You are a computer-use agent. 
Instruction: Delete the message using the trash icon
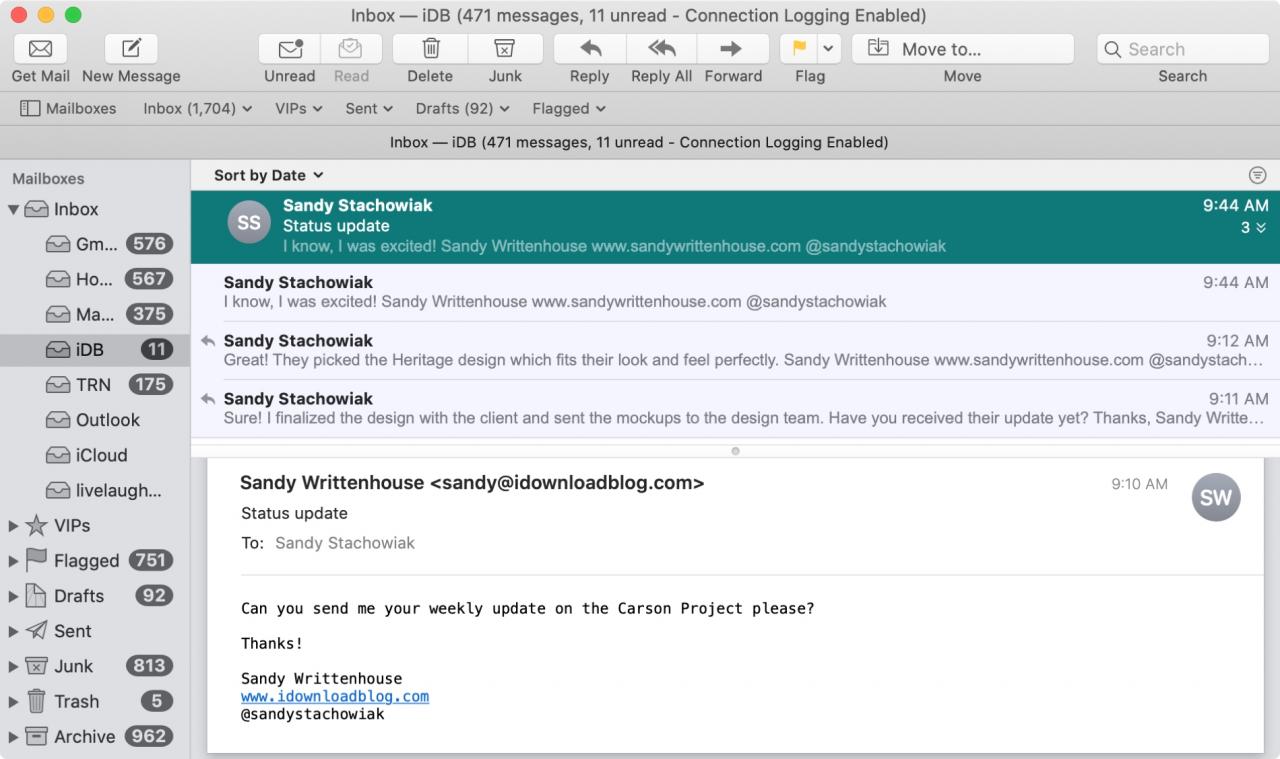click(x=431, y=49)
